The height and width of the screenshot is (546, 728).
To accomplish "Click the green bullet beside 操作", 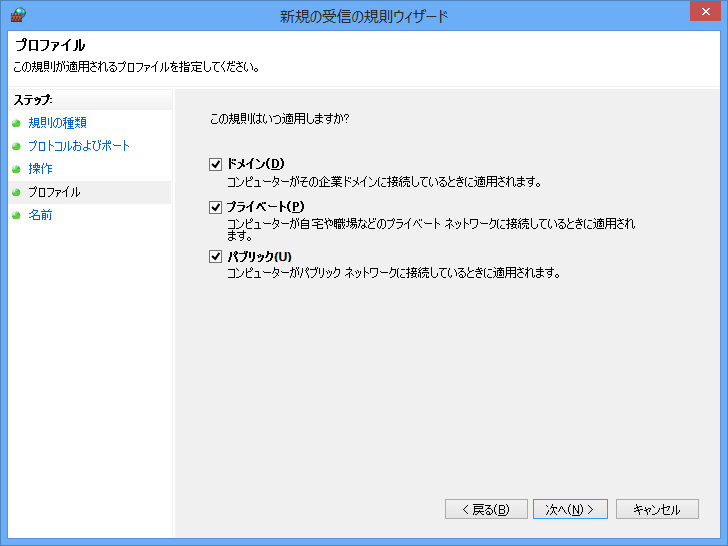I will 16,169.
